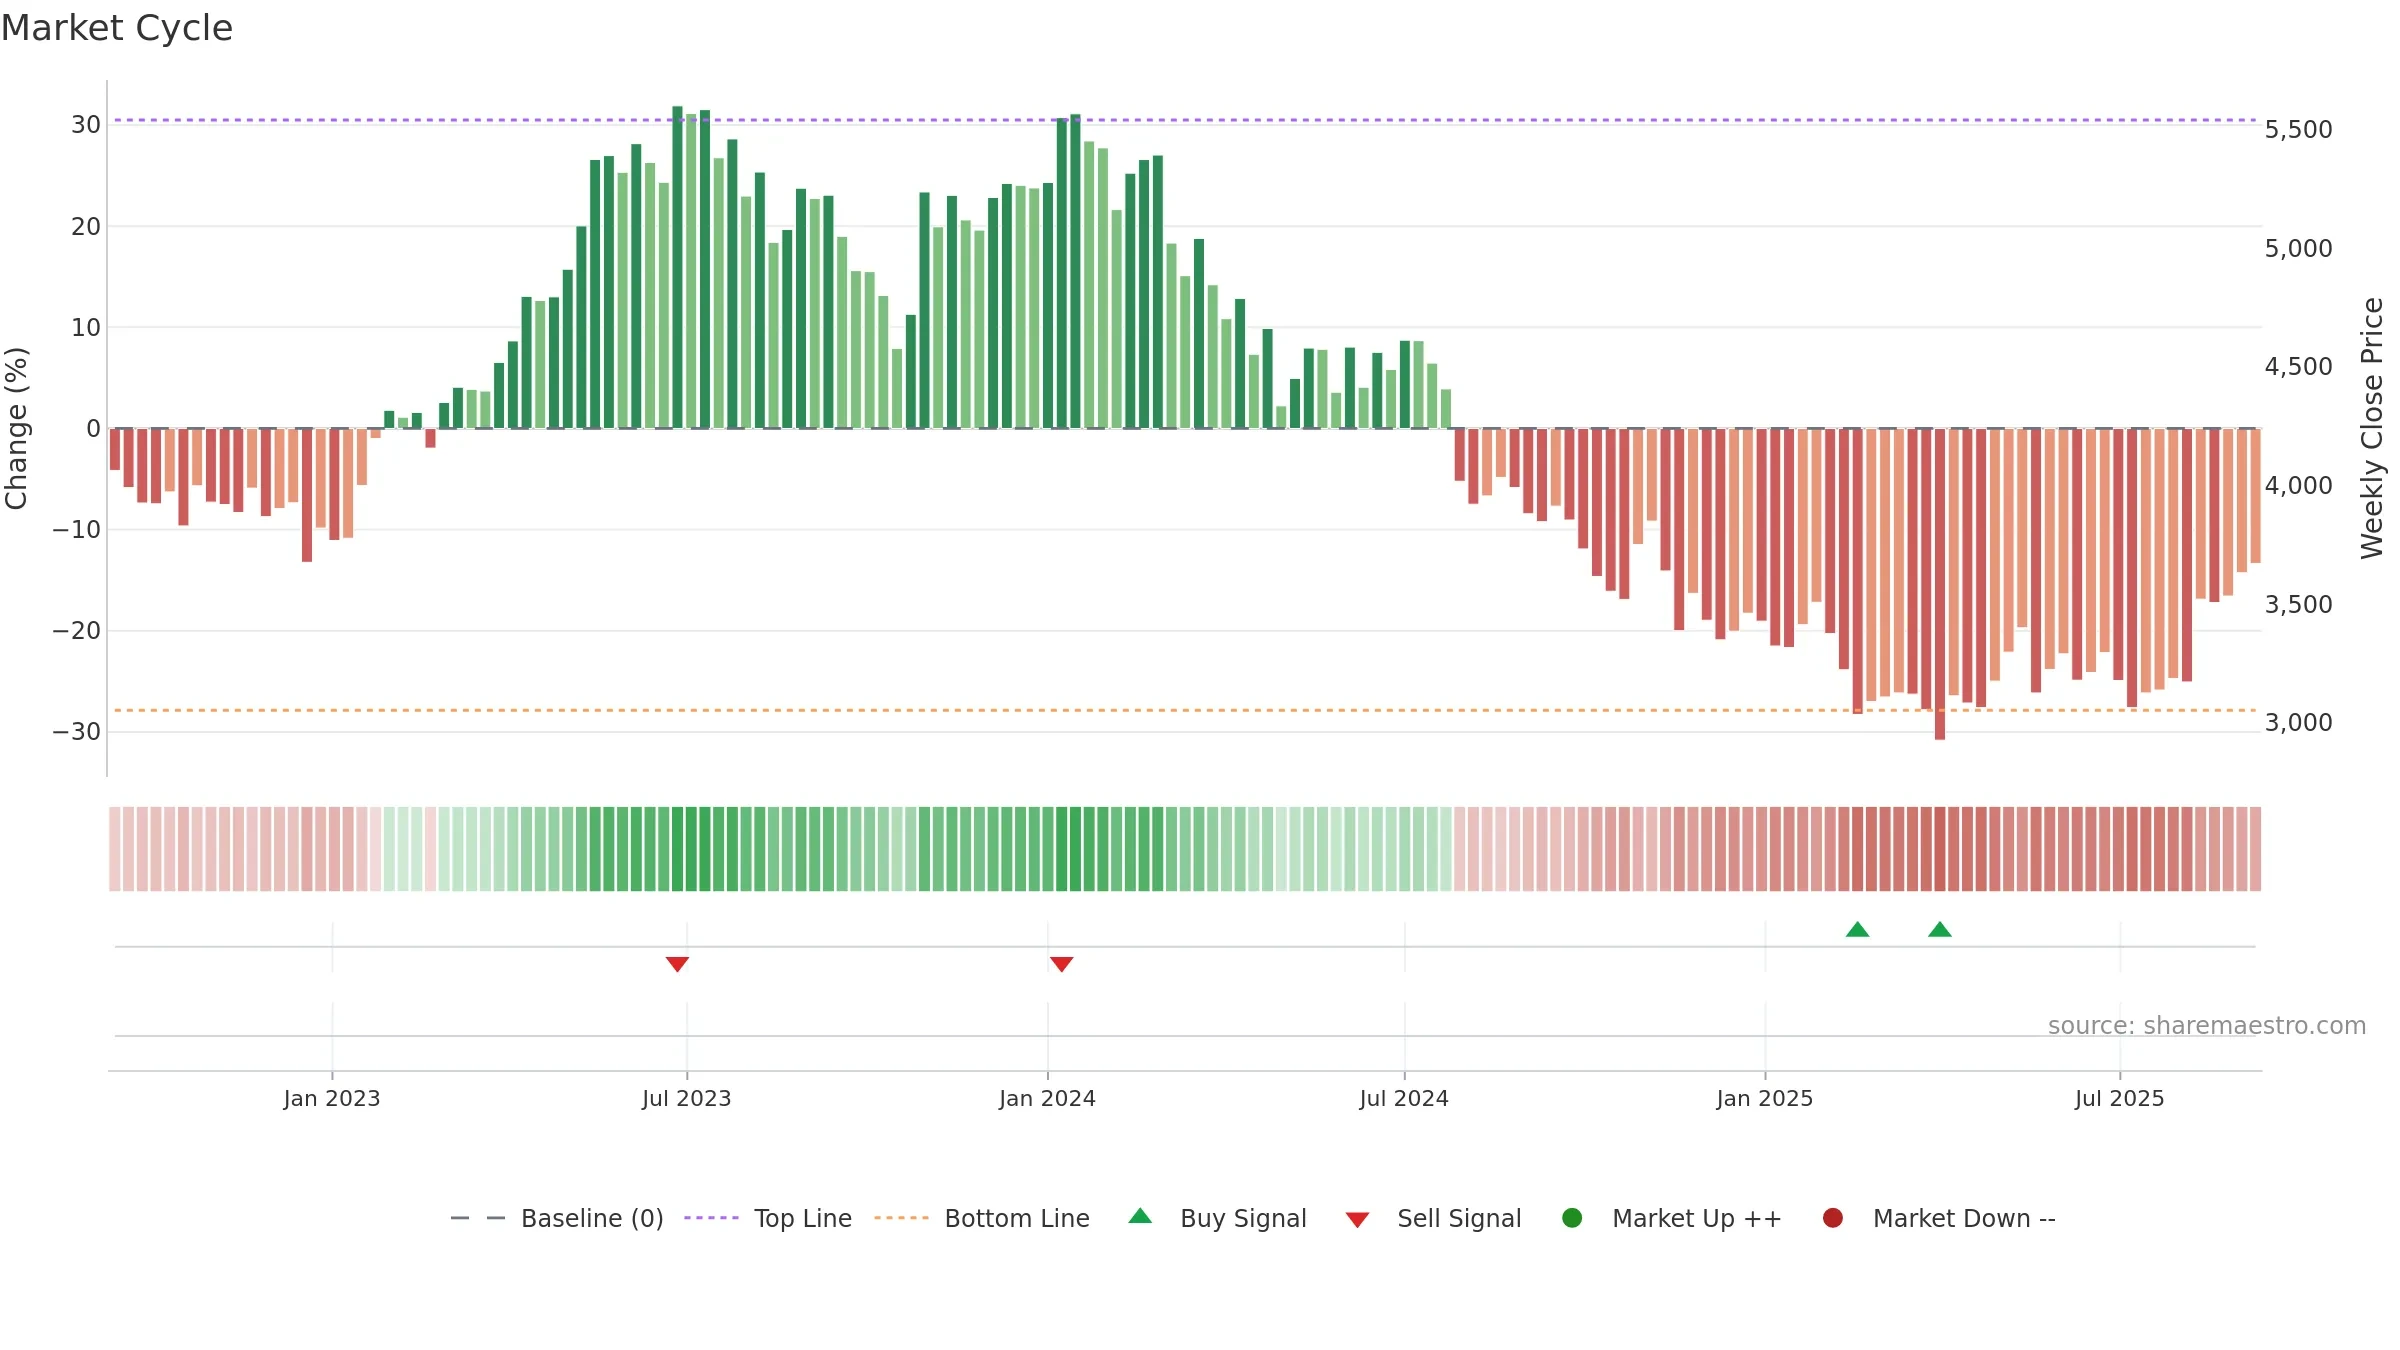
Task: Click the purple Top Line legend dash
Action: [x=711, y=1218]
